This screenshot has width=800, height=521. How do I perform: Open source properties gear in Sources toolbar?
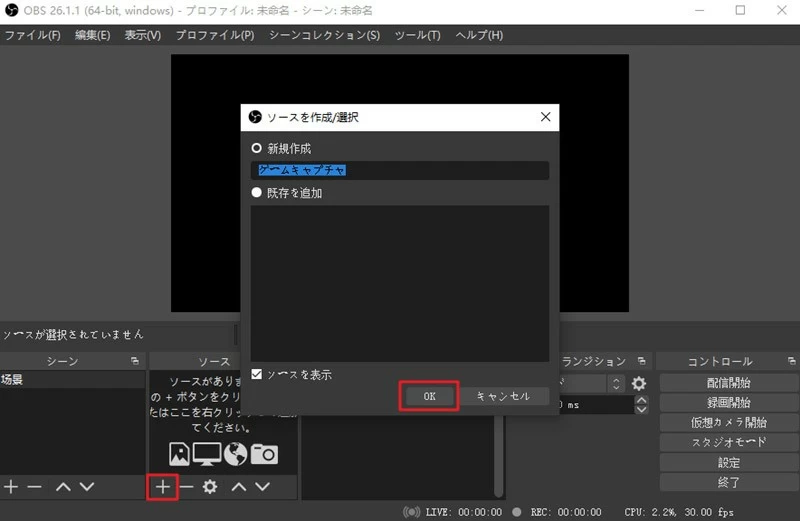(x=210, y=487)
